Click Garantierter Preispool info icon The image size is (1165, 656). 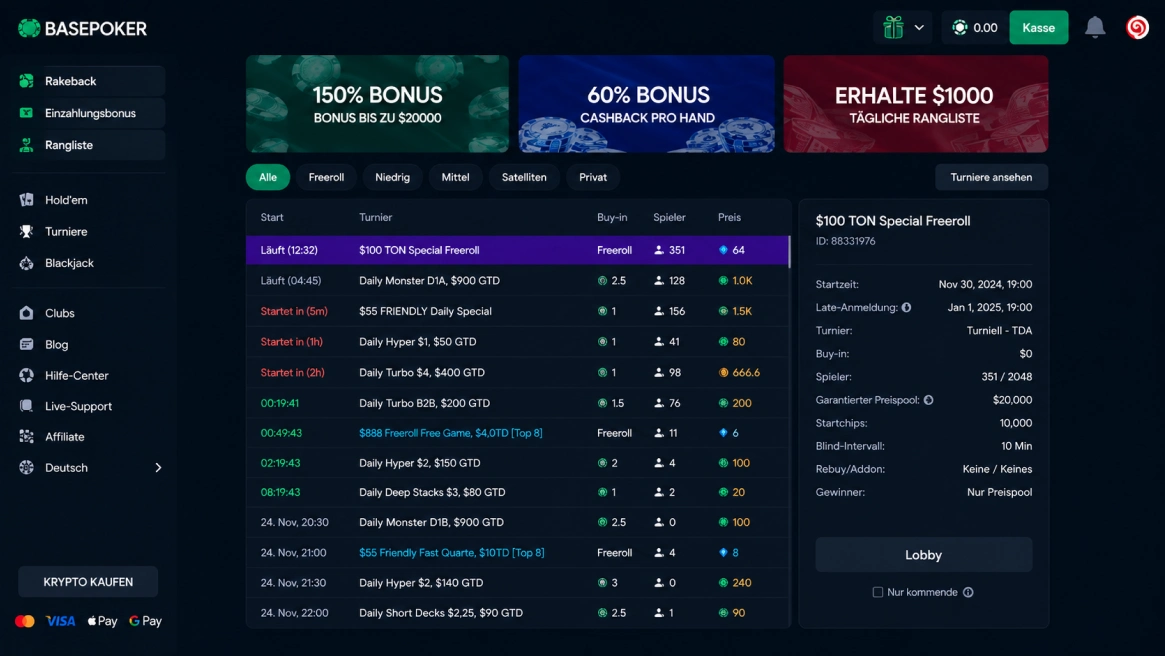tap(929, 400)
